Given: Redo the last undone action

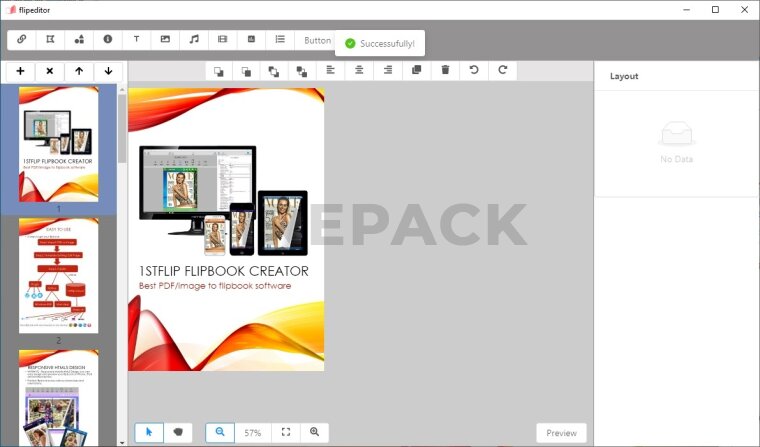Looking at the screenshot, I should tap(502, 71).
